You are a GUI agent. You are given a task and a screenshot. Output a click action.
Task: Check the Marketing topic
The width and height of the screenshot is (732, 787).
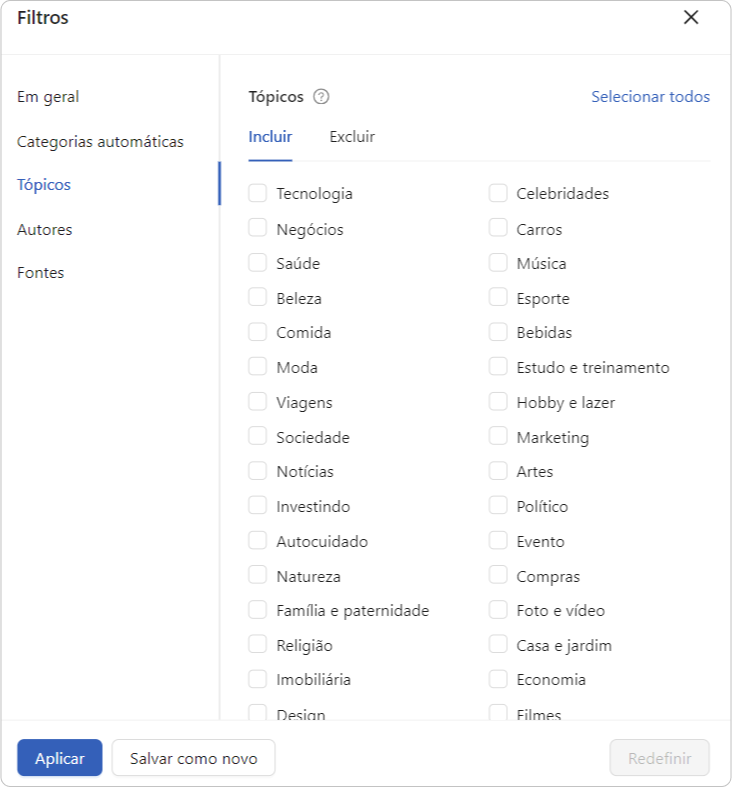tap(498, 437)
